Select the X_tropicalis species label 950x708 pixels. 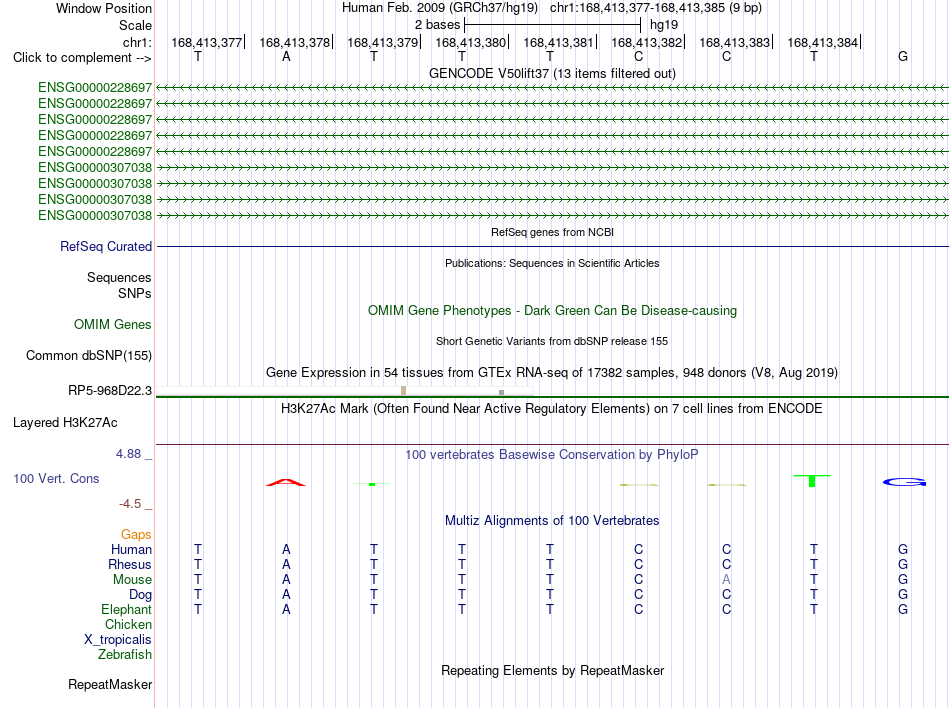[x=118, y=640]
